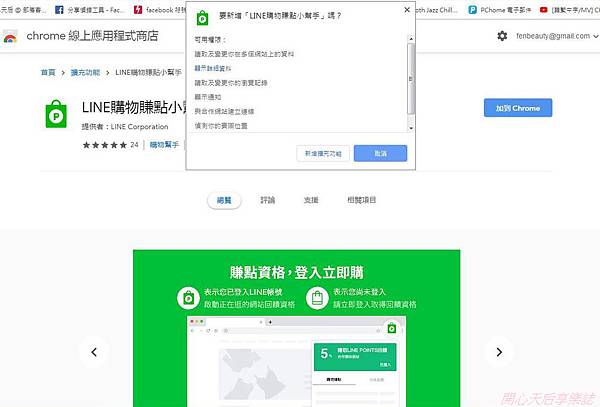Open the settings gear icon
This screenshot has height=407, width=600.
pyautogui.click(x=502, y=36)
